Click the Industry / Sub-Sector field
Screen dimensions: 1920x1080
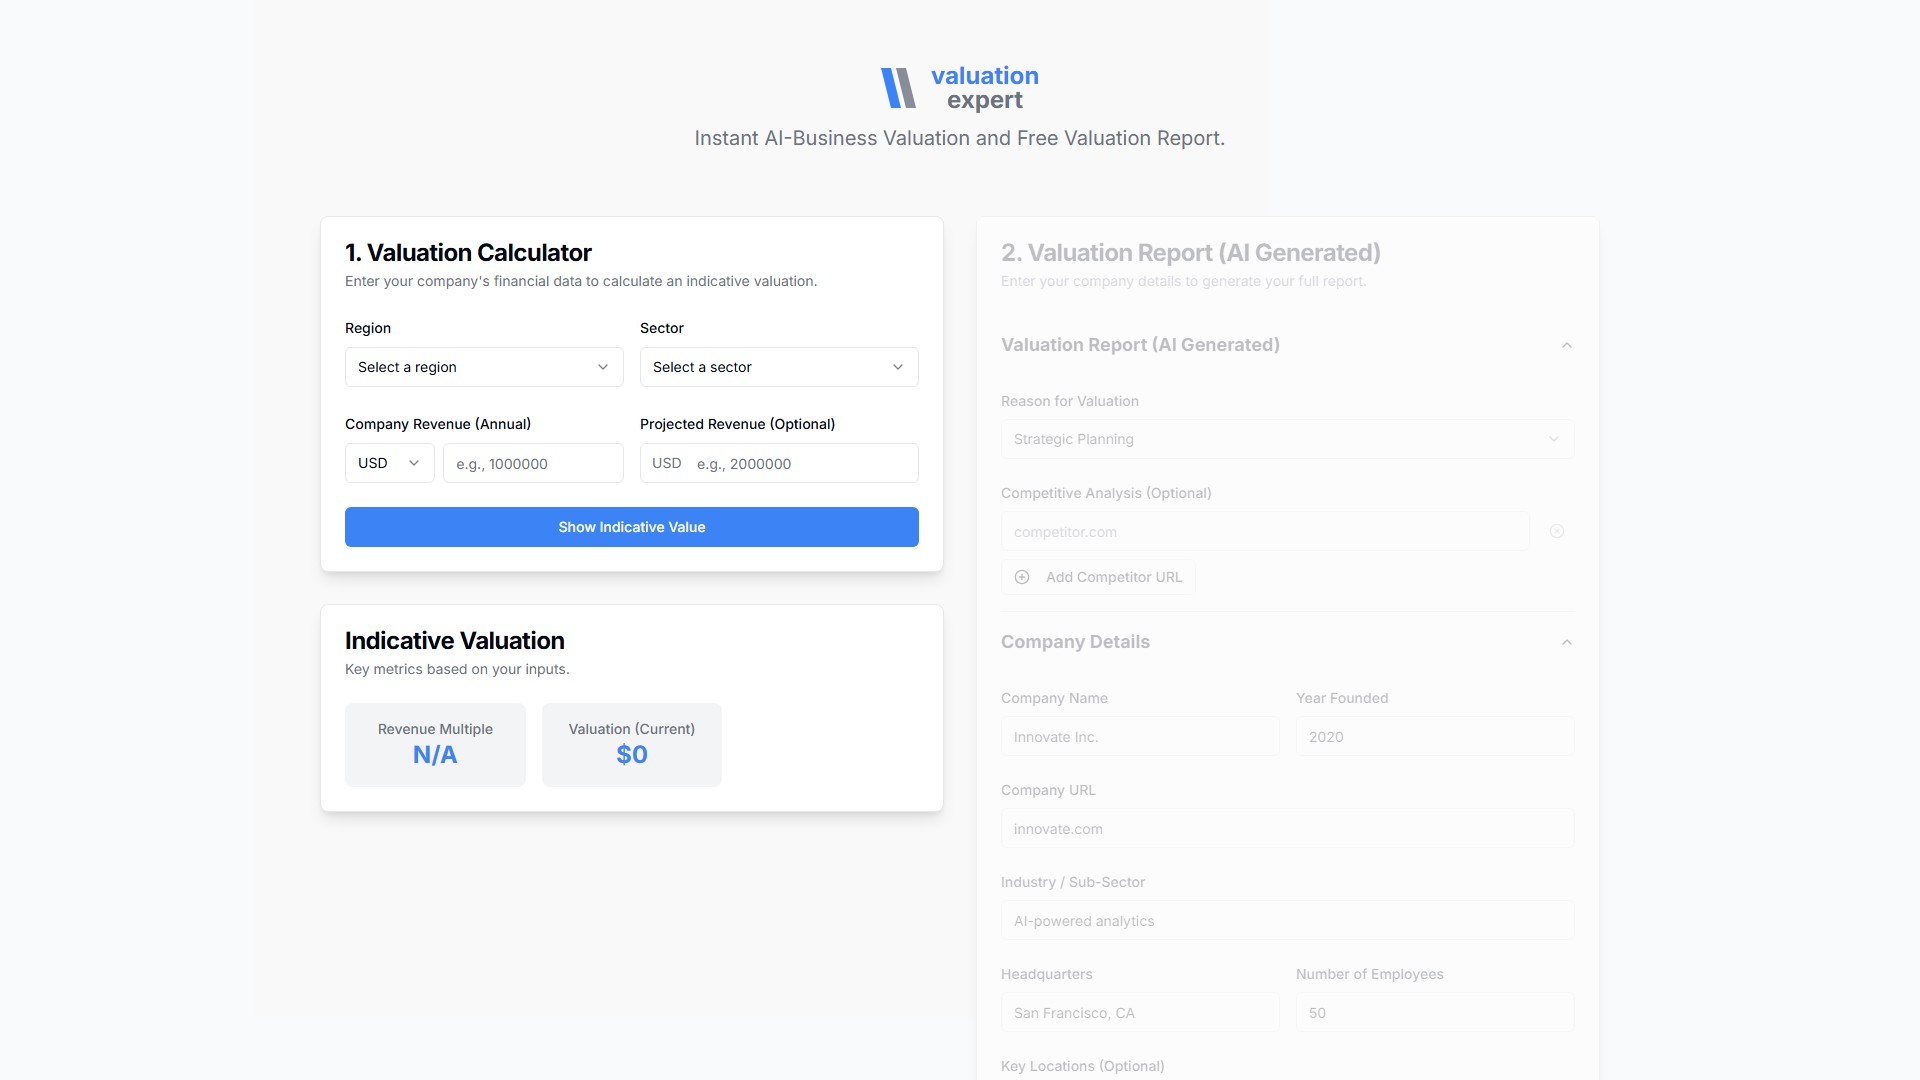pyautogui.click(x=1287, y=921)
